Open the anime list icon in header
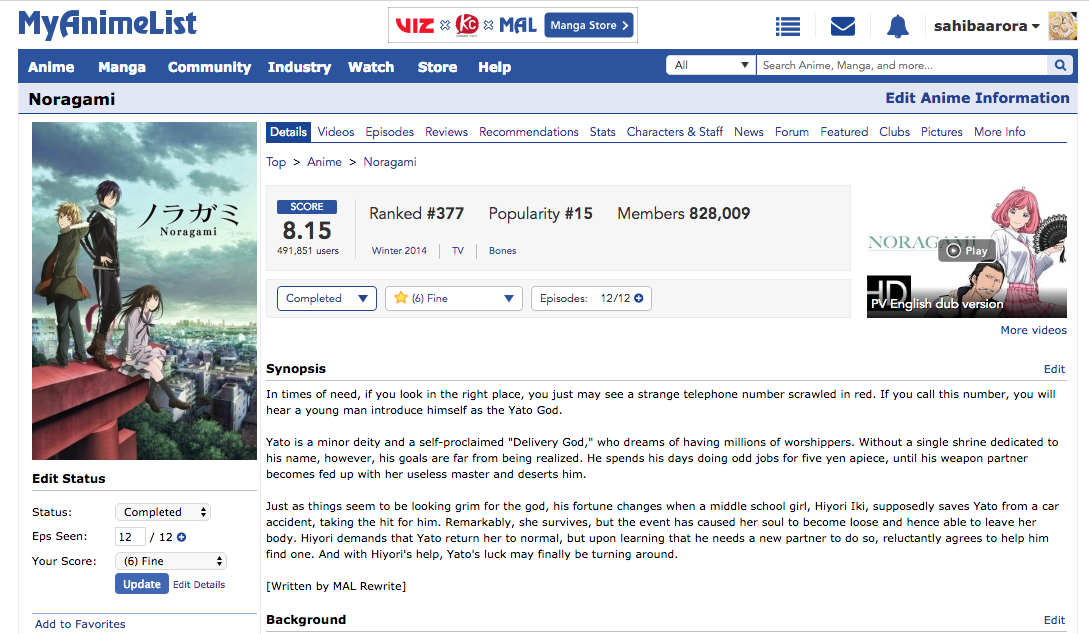 pyautogui.click(x=788, y=26)
